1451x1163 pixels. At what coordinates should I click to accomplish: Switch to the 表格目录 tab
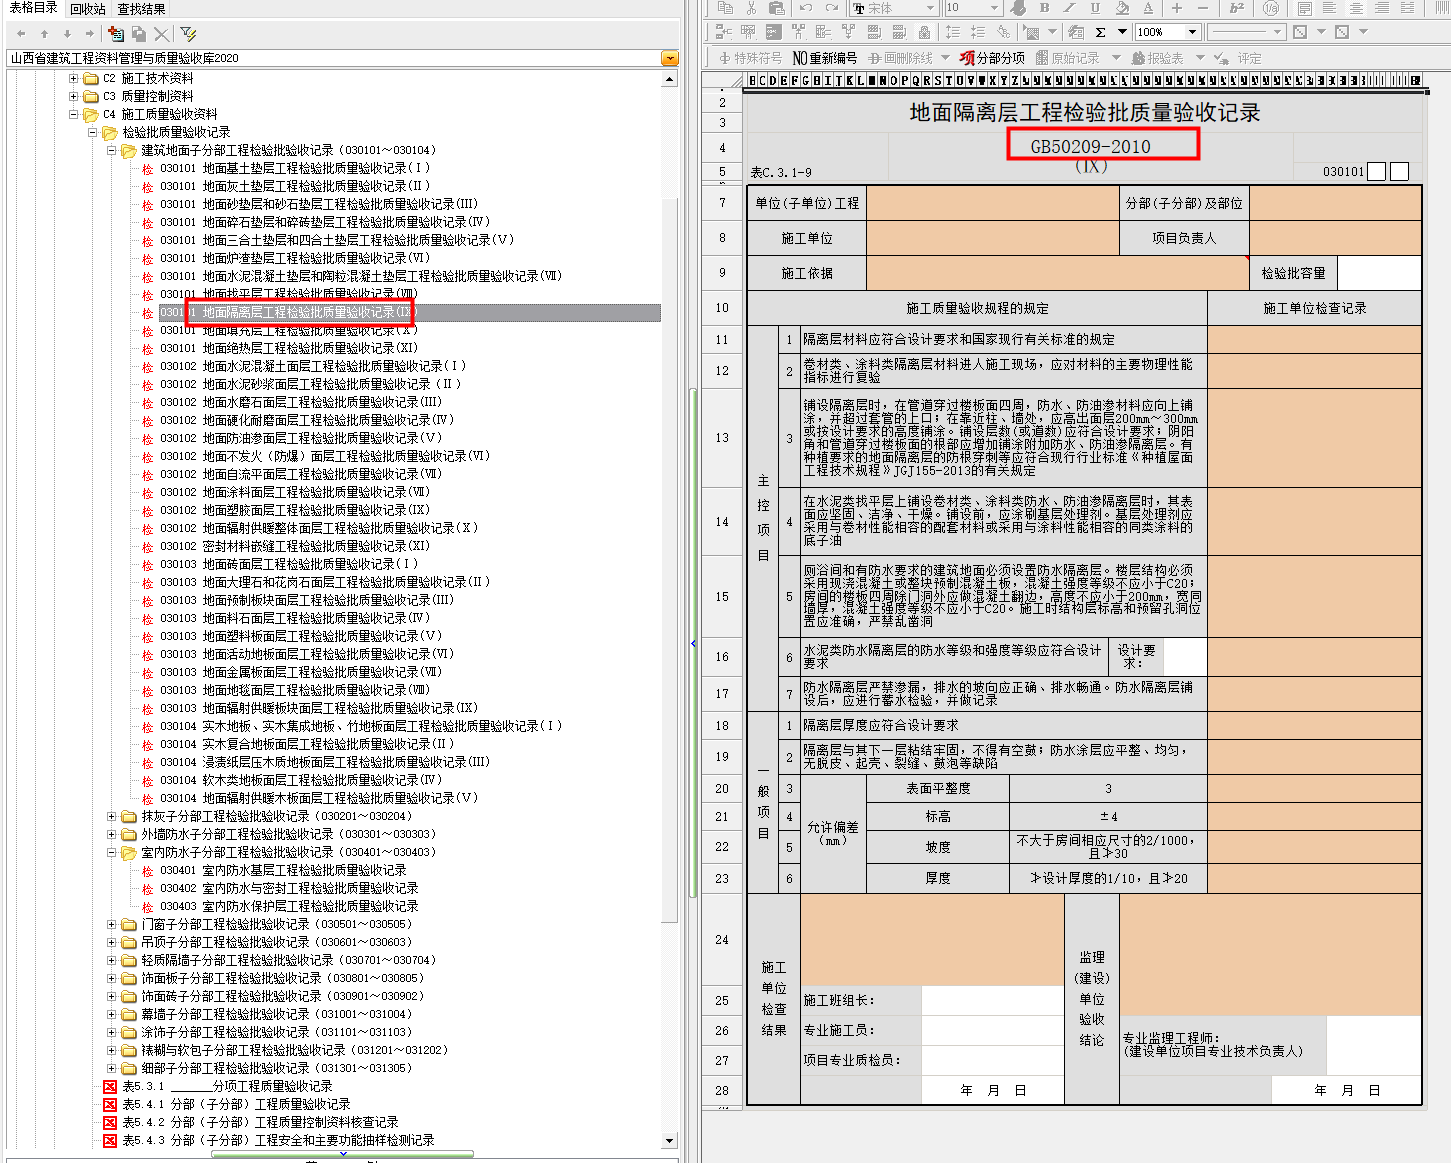click(33, 8)
